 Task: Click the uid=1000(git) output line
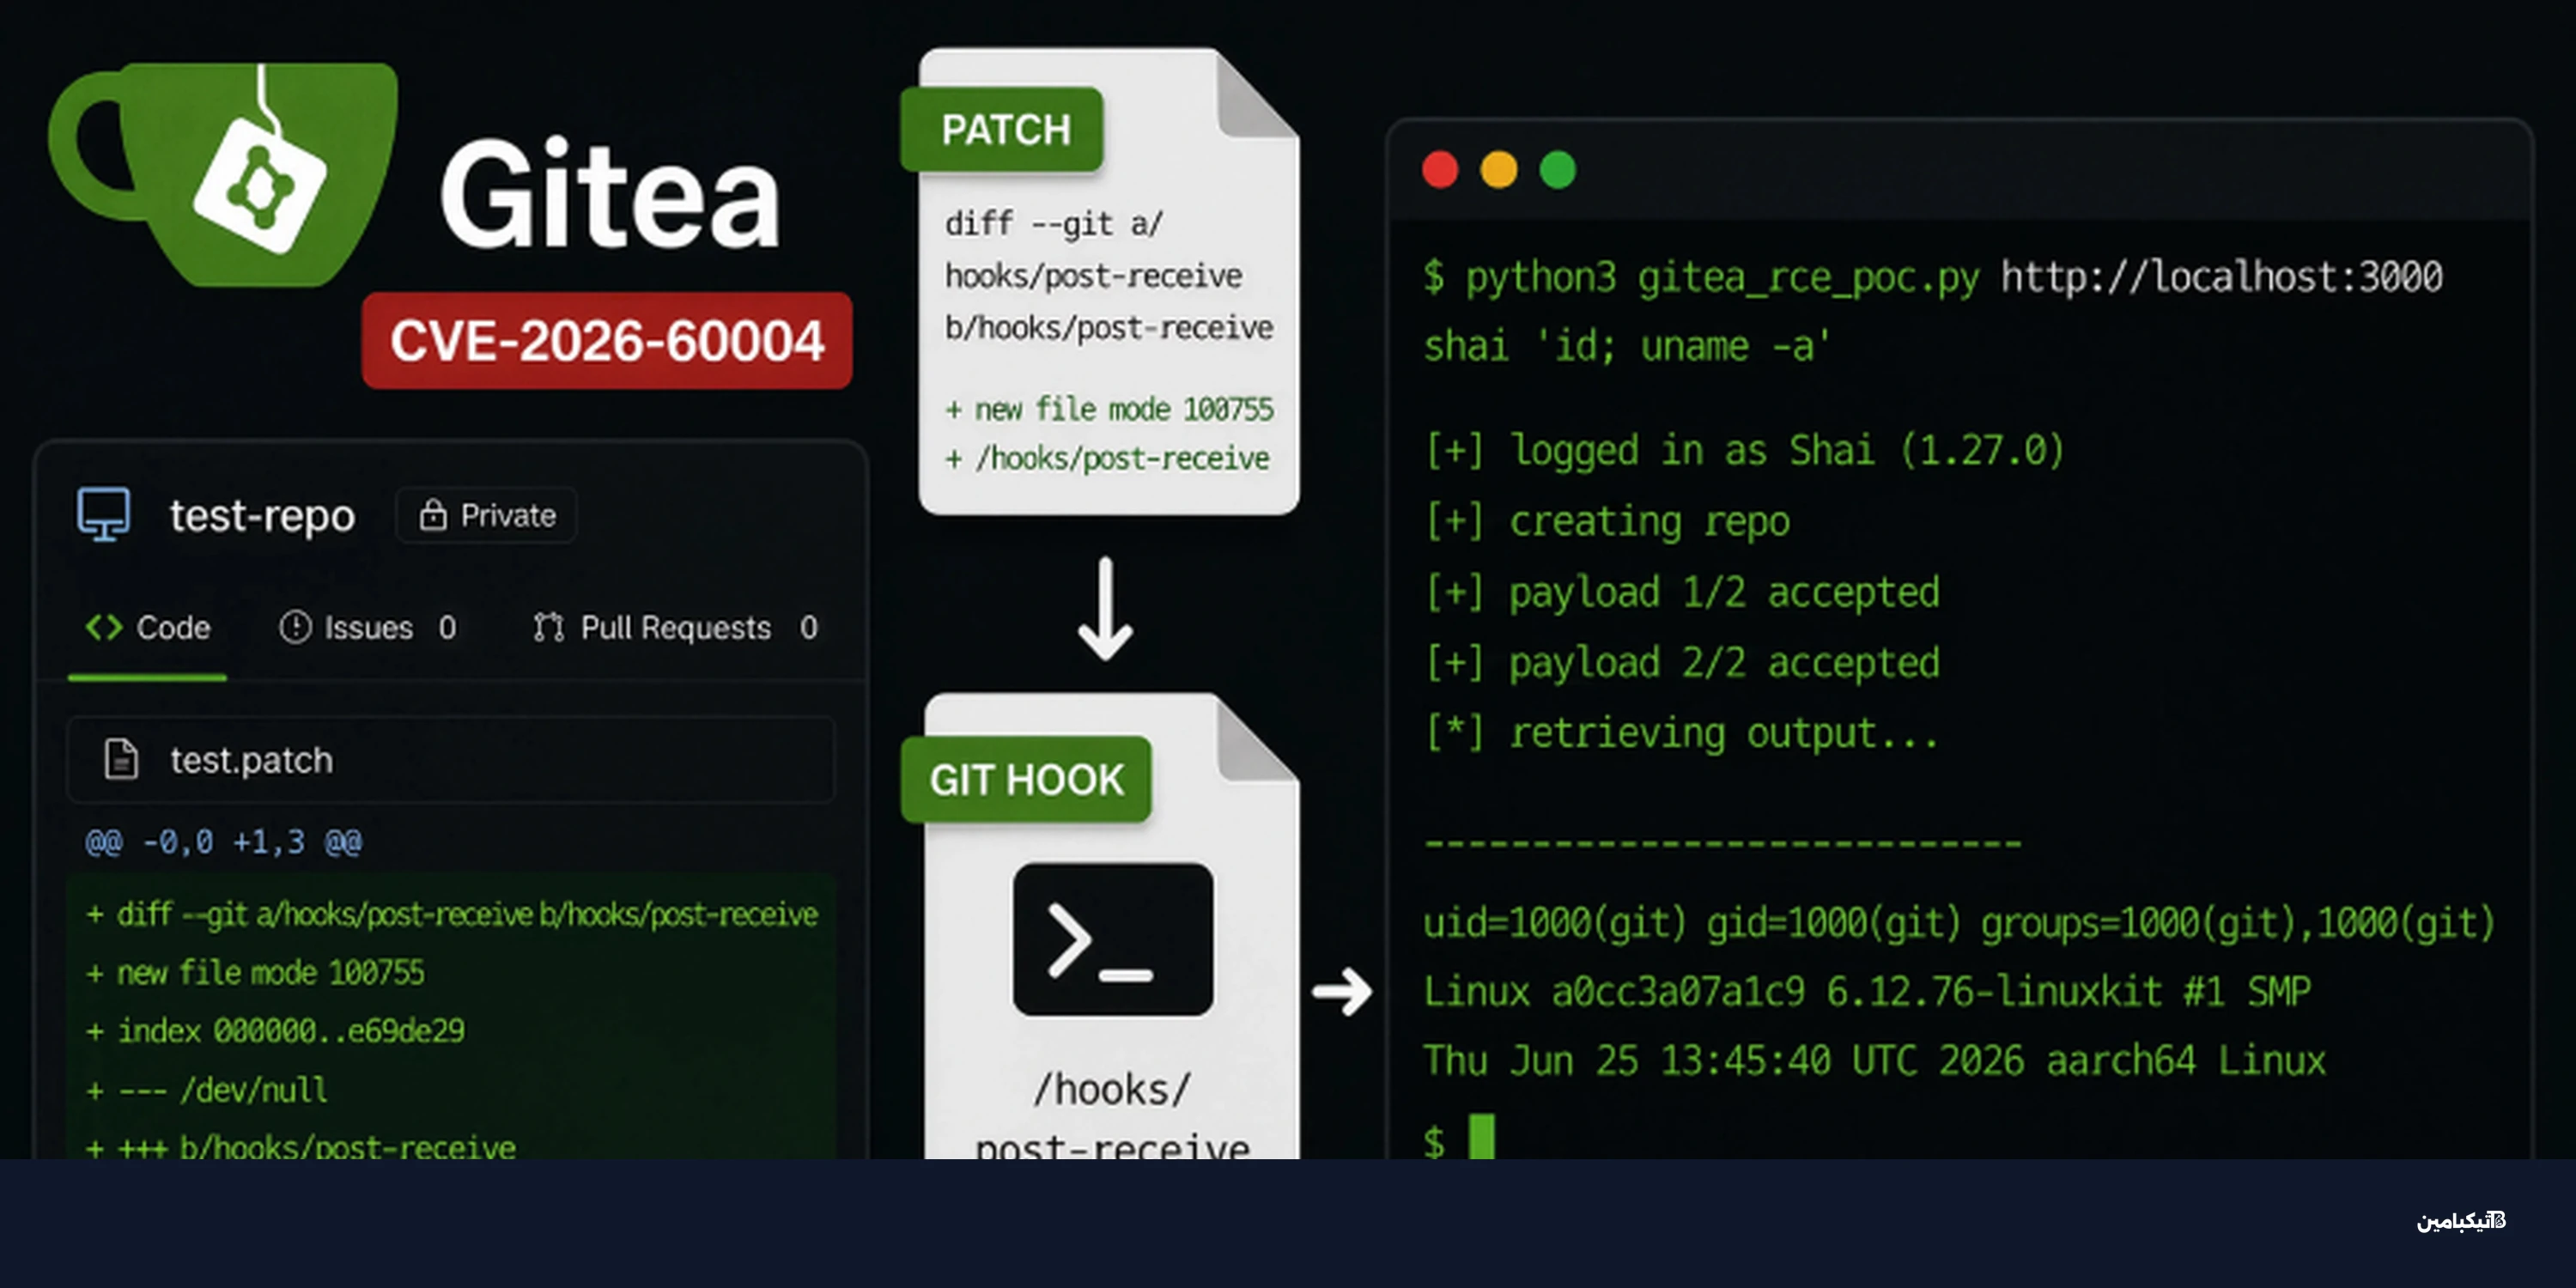[1959, 922]
